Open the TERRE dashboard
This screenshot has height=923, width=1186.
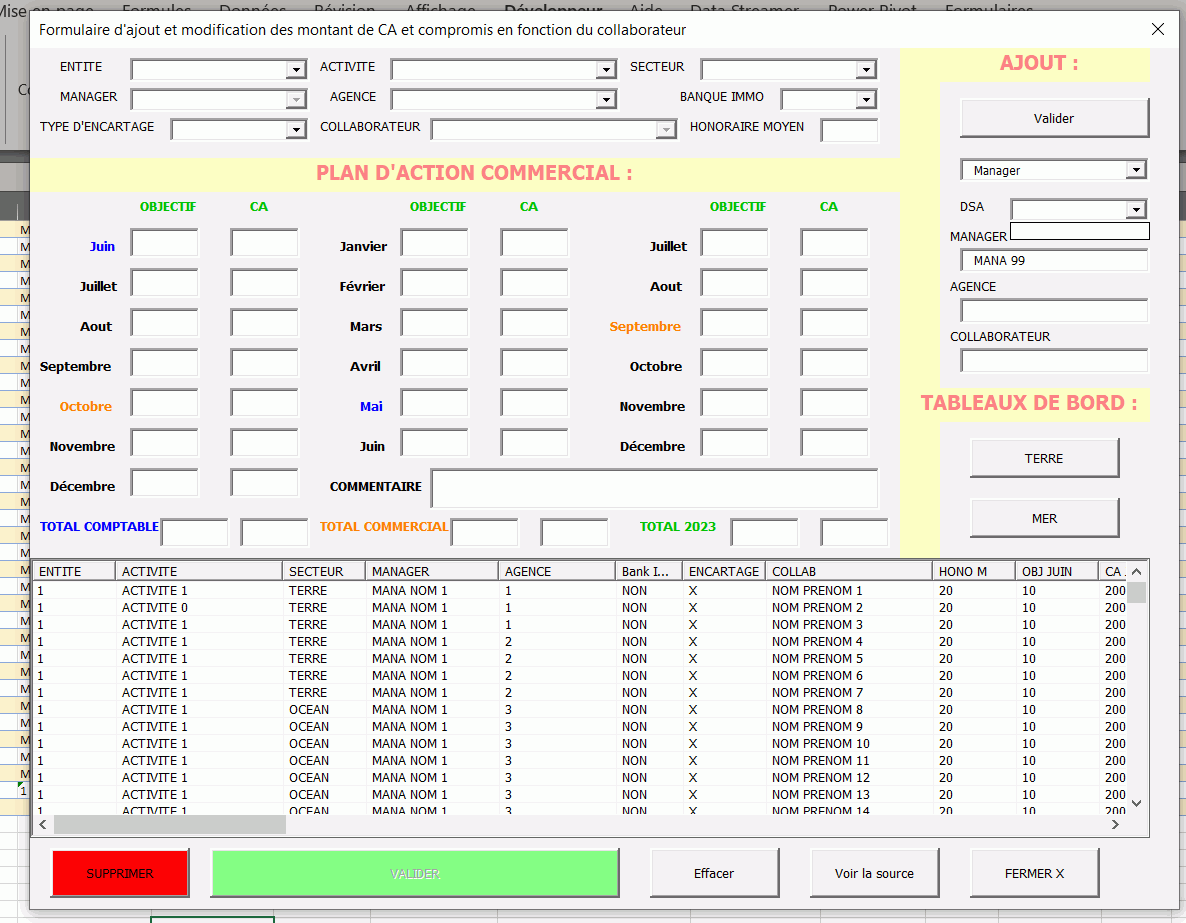point(1044,458)
